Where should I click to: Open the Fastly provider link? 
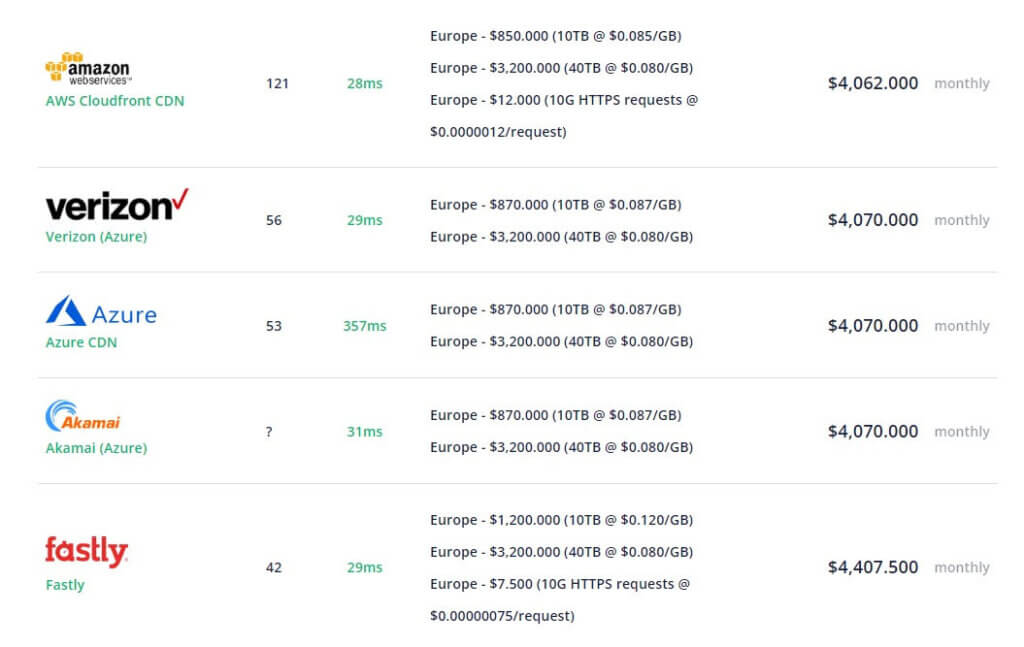click(65, 585)
